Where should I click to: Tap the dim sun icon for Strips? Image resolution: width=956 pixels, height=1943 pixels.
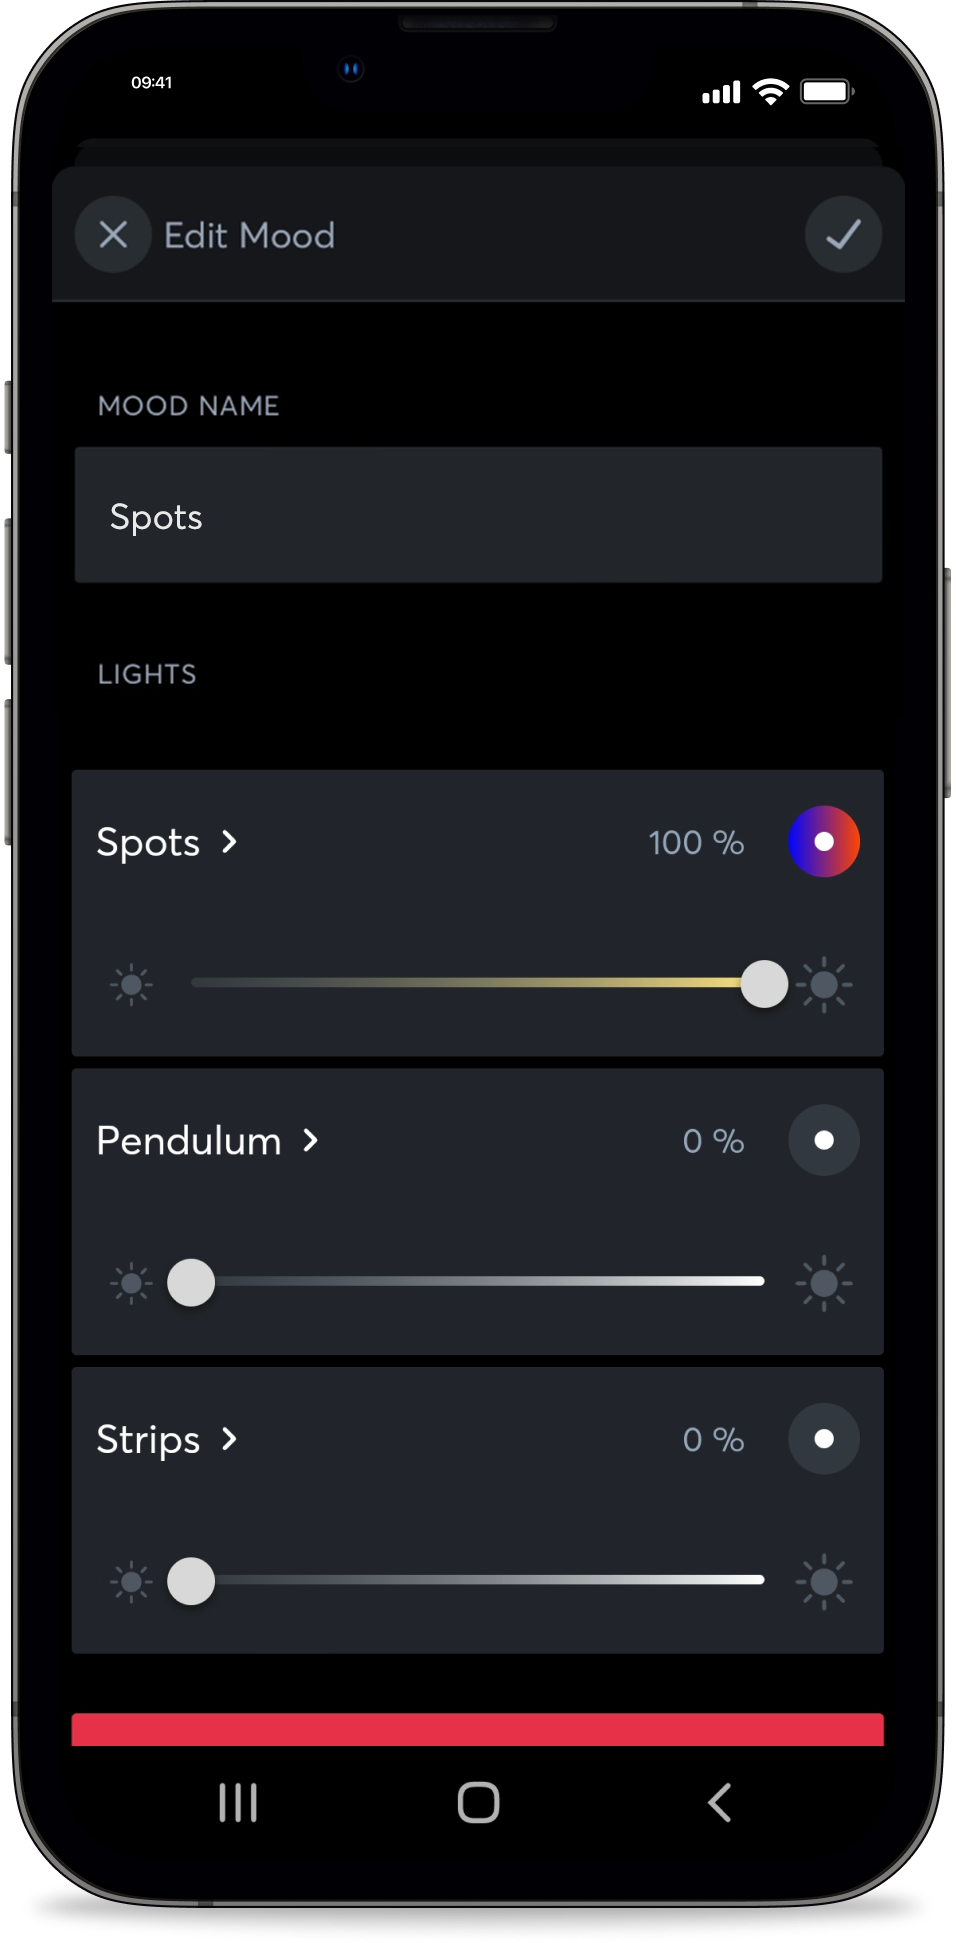coord(131,1581)
